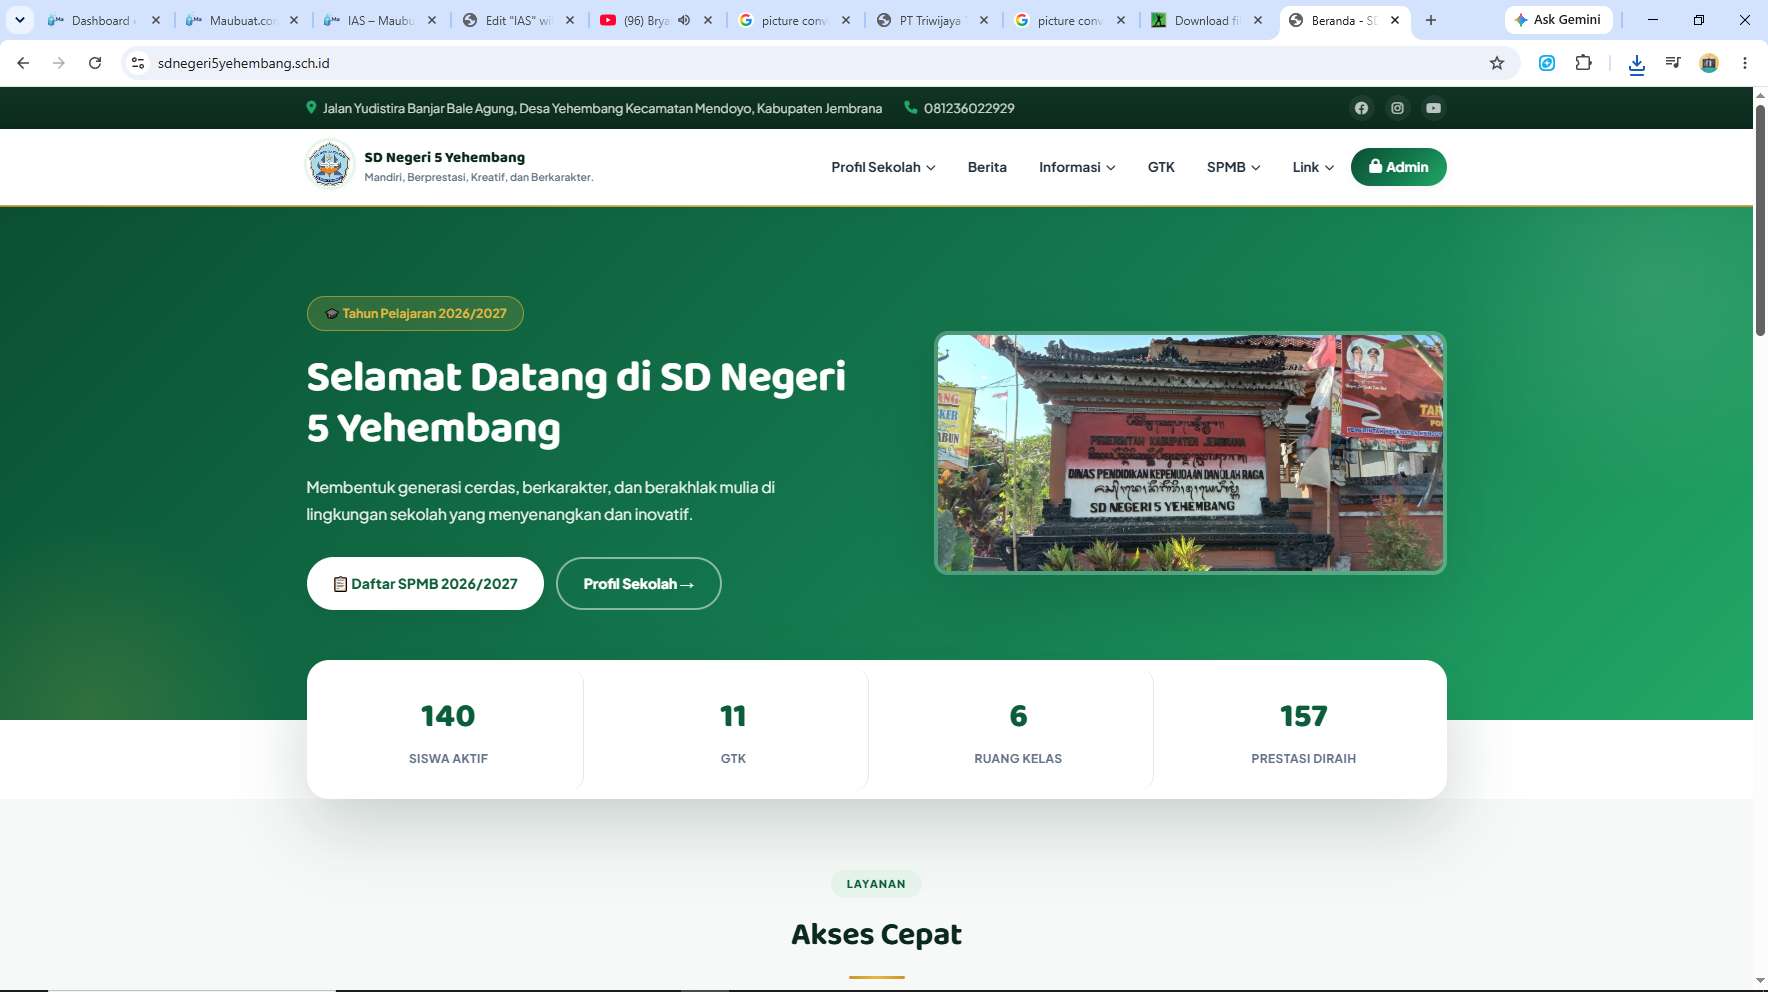Expand the Profil Sekolah menu
Screen dimensions: 1768x992
point(883,167)
